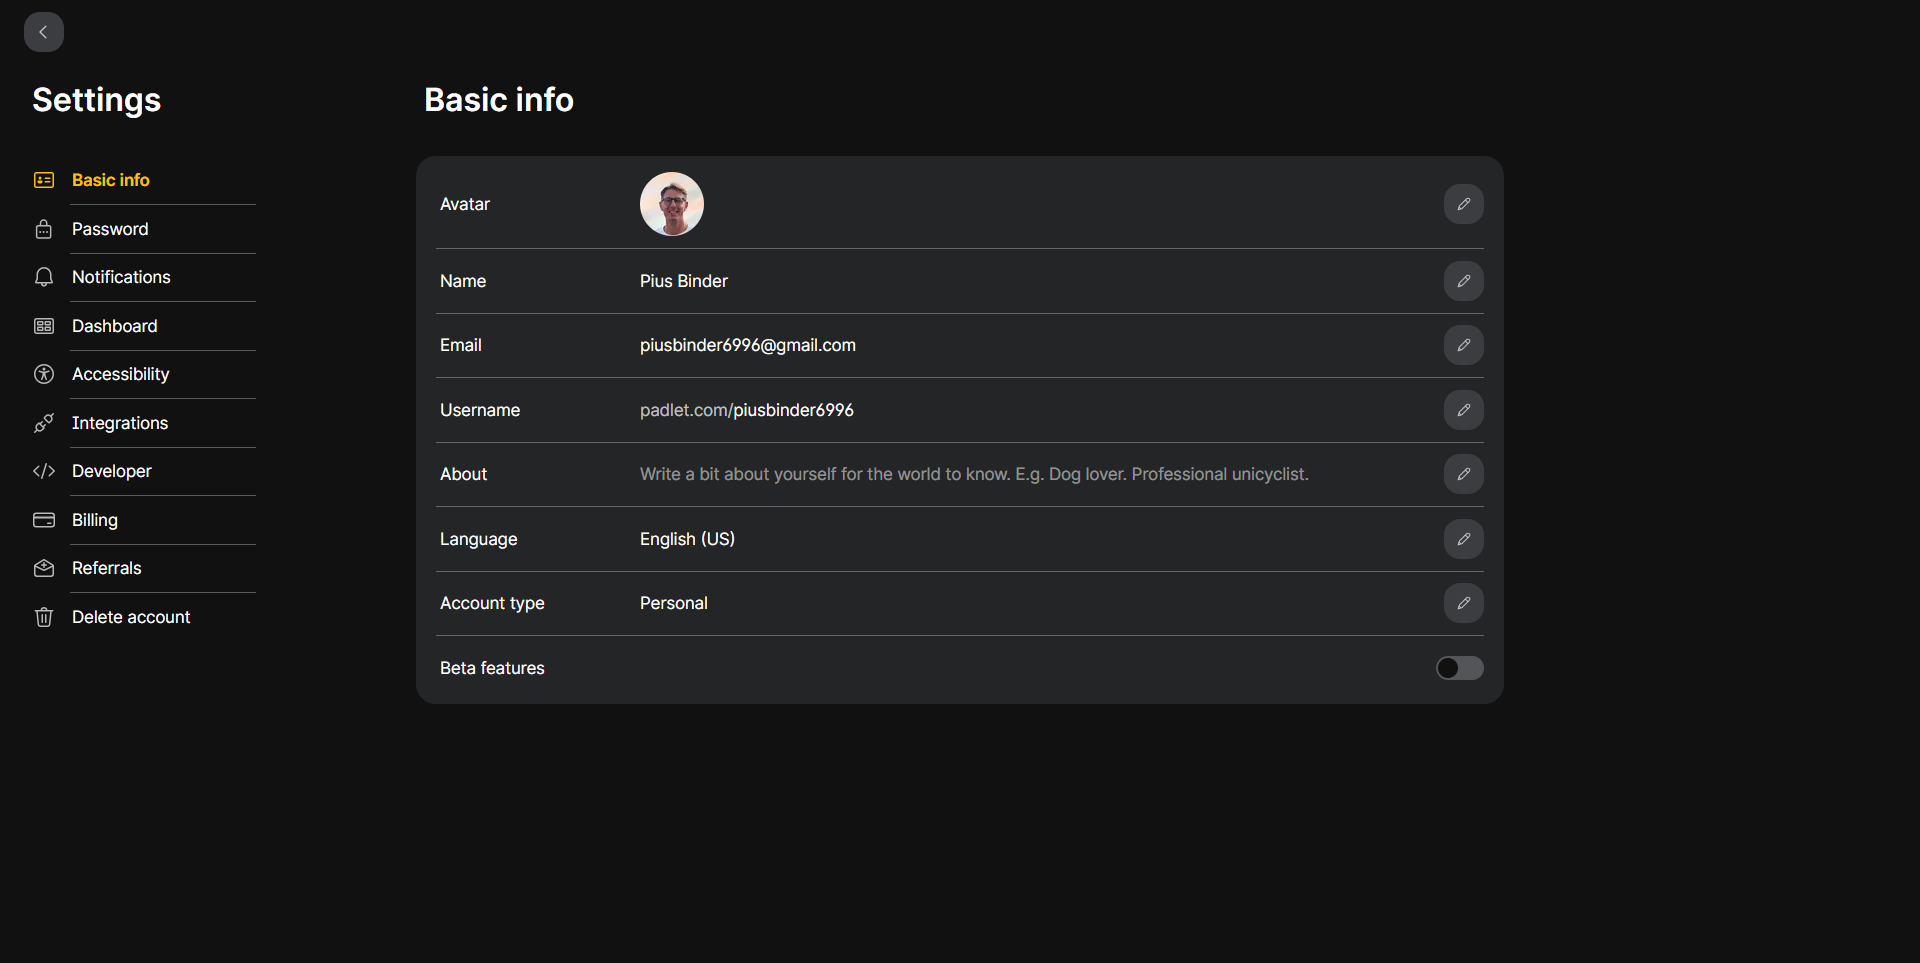Click Delete account in sidebar
Image resolution: width=1920 pixels, height=963 pixels.
[x=130, y=617]
